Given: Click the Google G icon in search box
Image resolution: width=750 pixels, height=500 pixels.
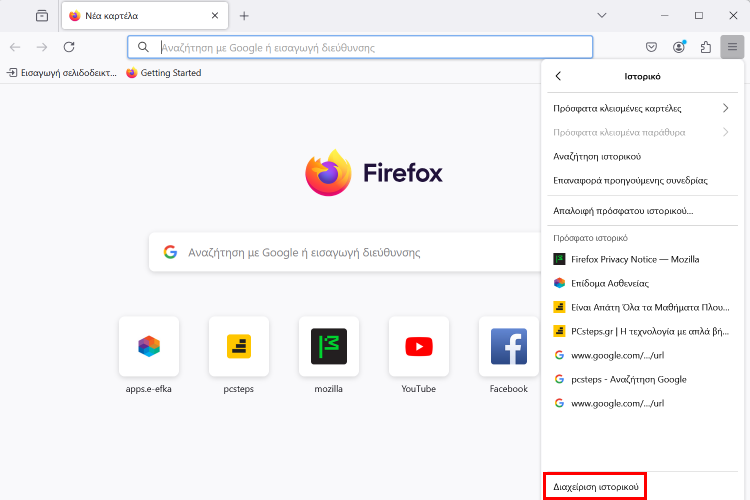Looking at the screenshot, I should [170, 252].
